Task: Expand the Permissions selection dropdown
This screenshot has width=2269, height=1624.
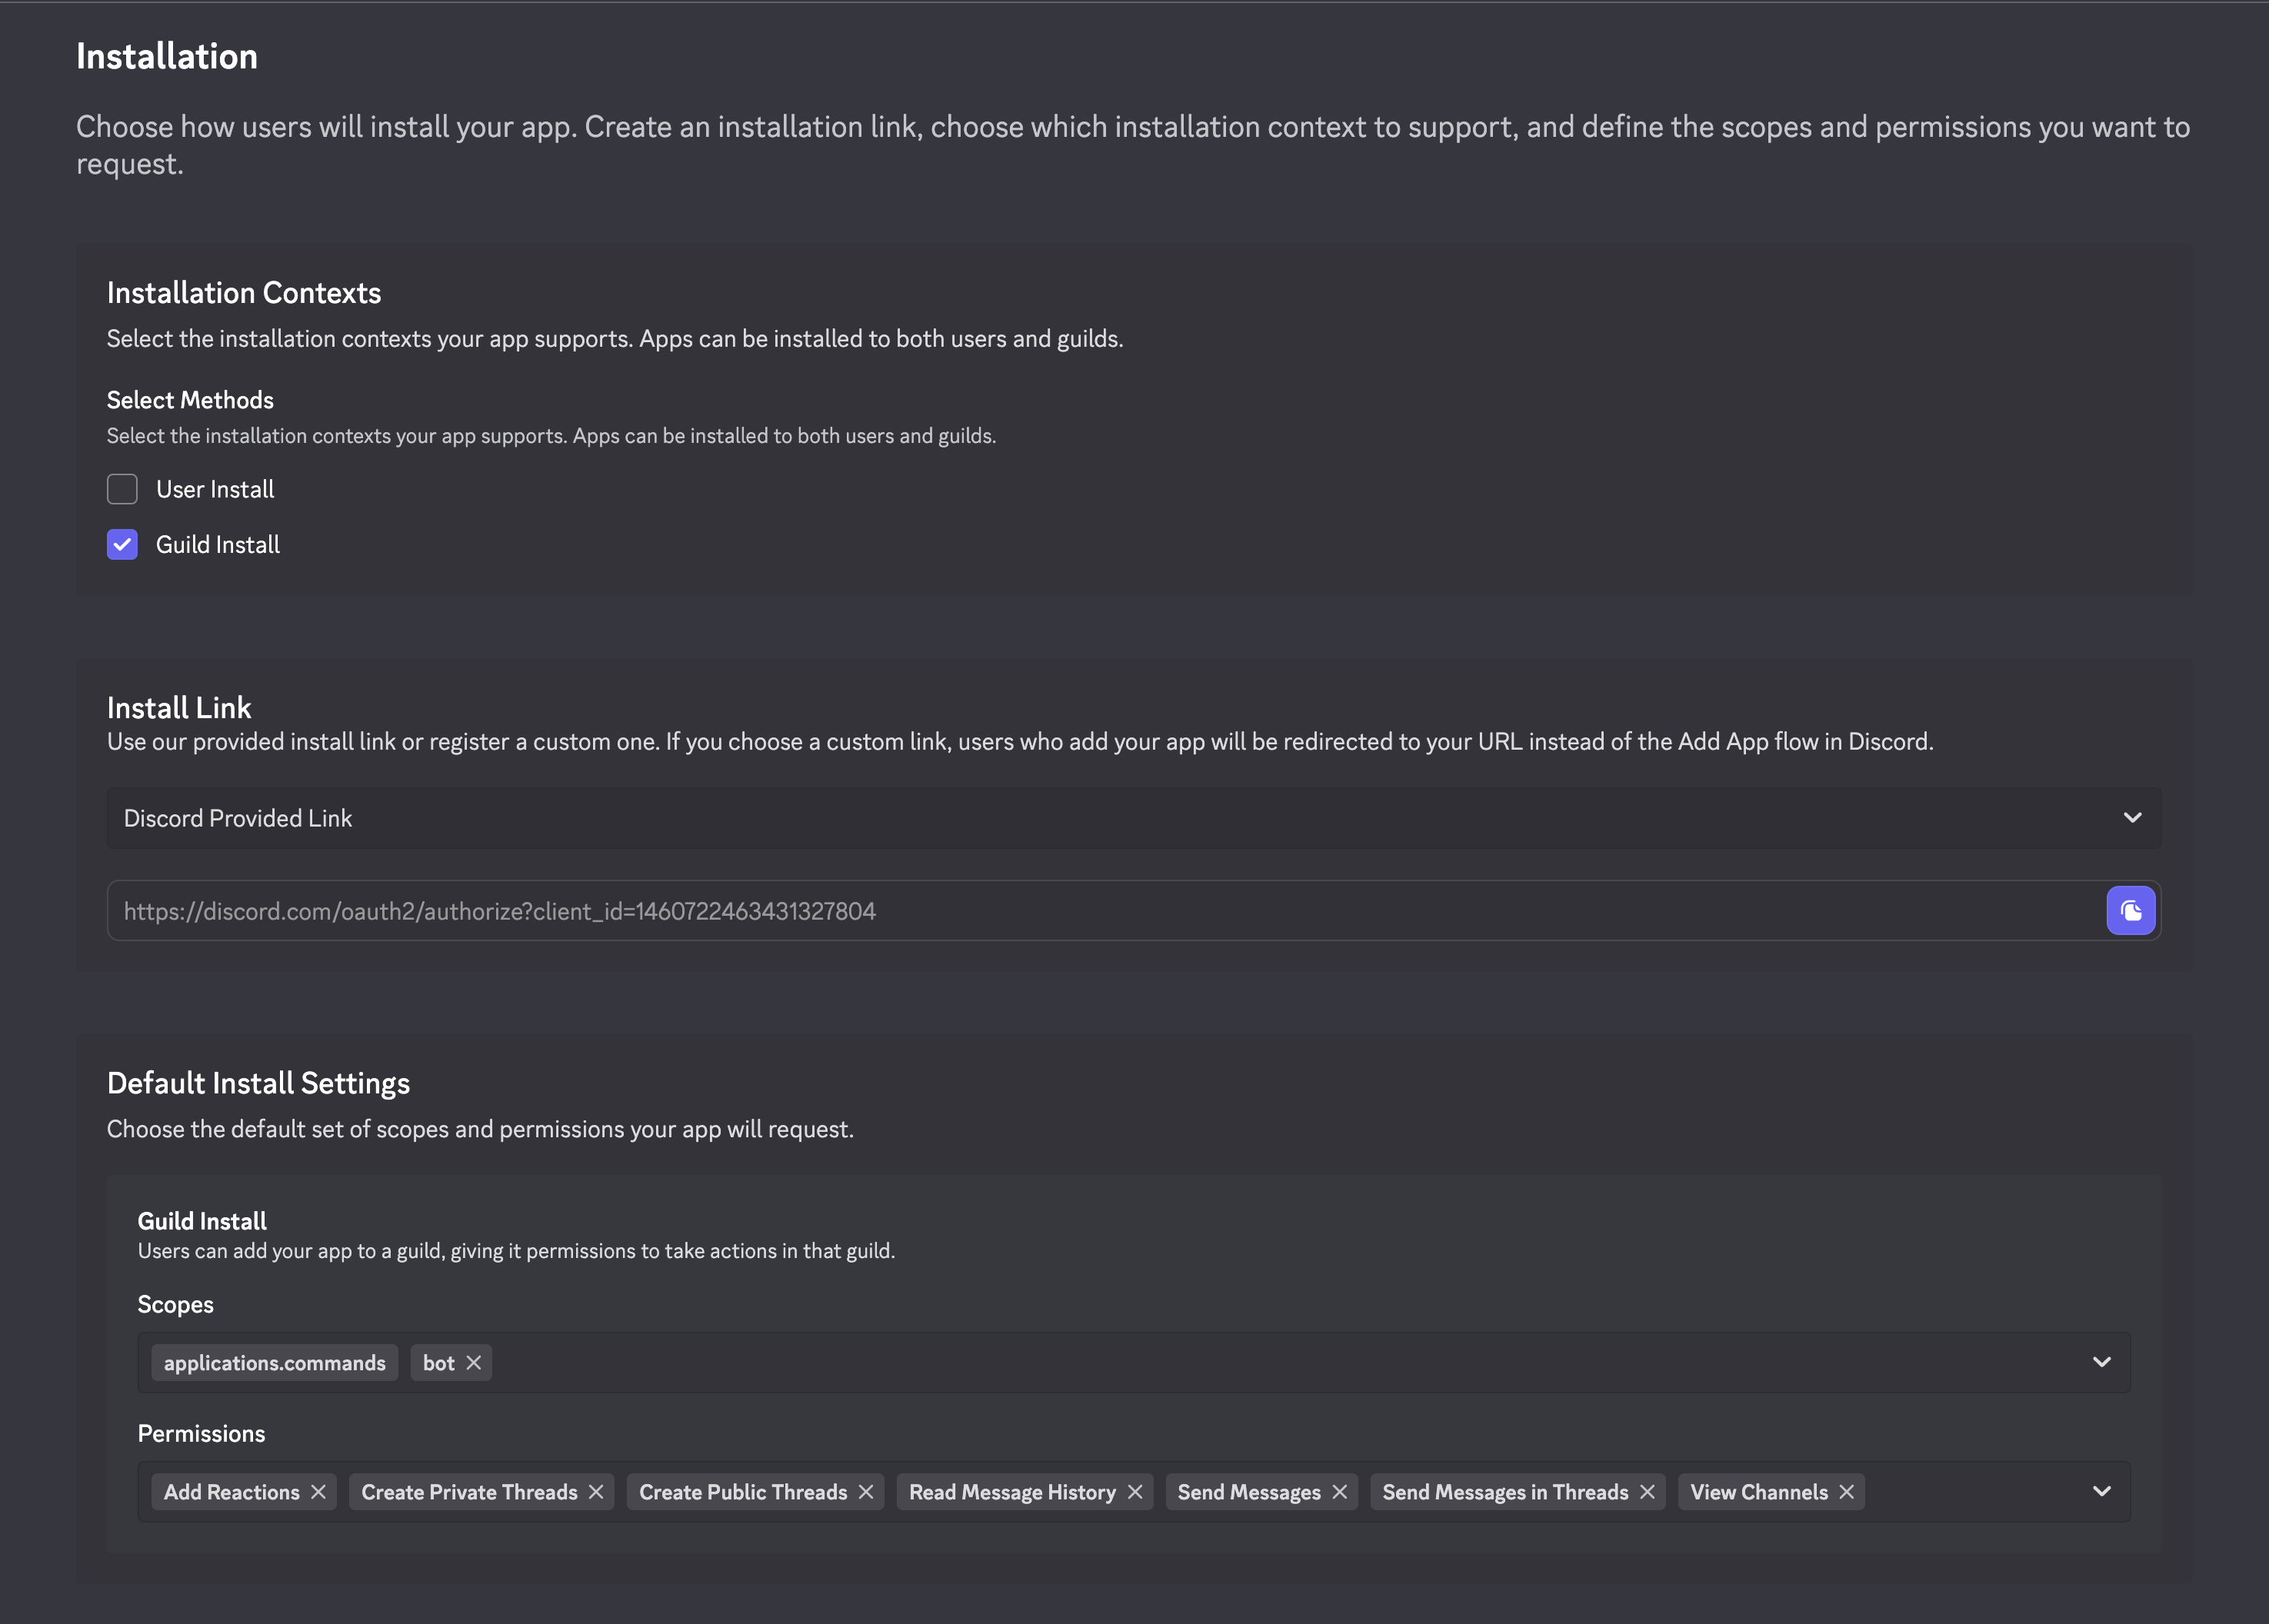Action: pos(2101,1491)
